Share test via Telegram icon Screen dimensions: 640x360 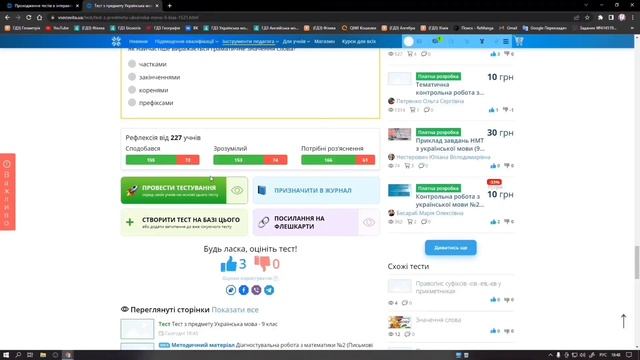pos(269,290)
